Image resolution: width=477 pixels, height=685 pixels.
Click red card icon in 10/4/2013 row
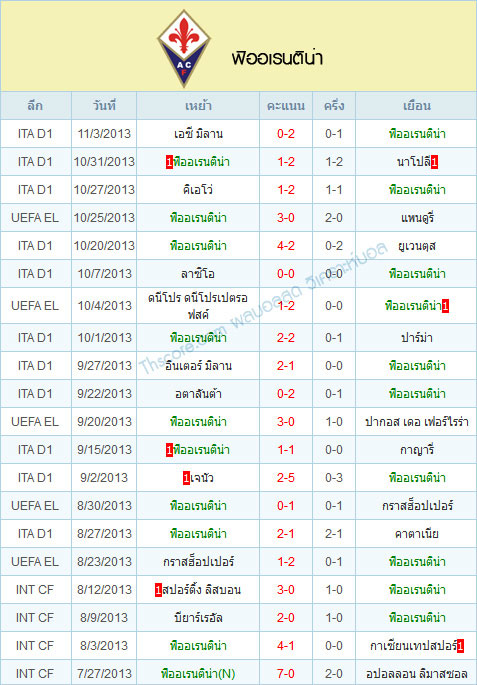[445, 306]
